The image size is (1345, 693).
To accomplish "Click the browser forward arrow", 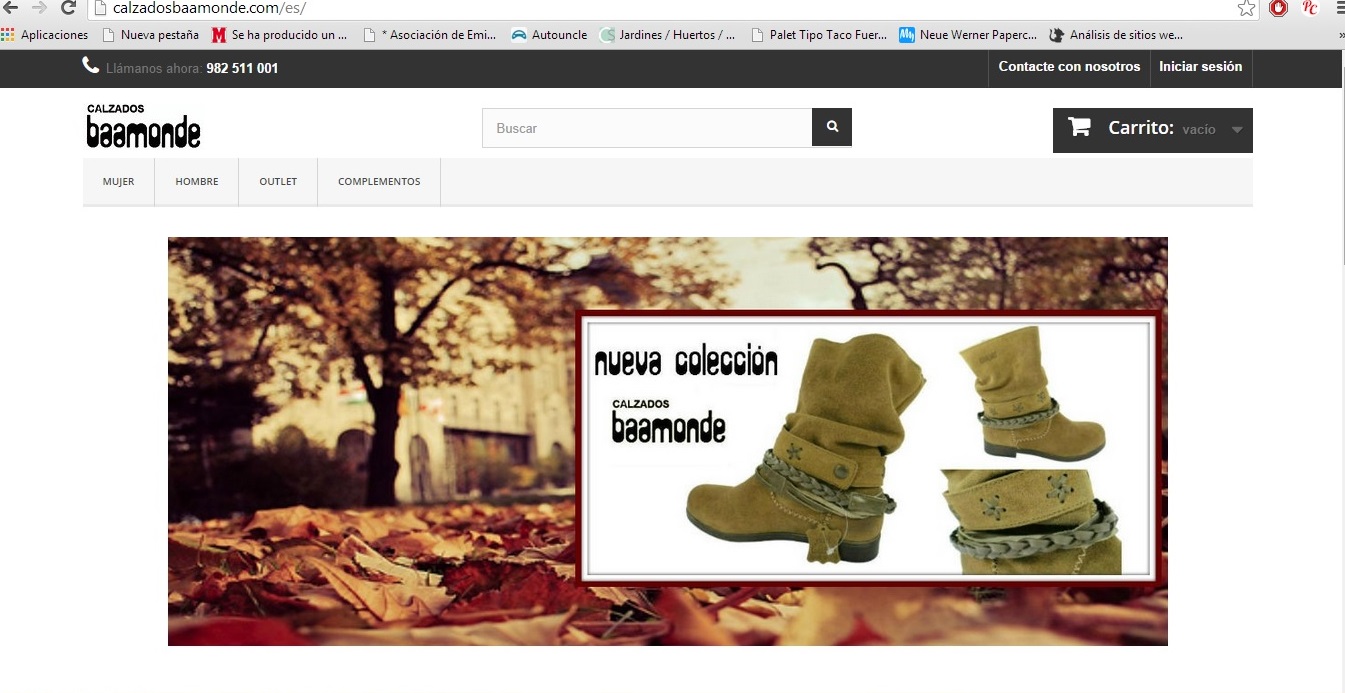I will (40, 8).
